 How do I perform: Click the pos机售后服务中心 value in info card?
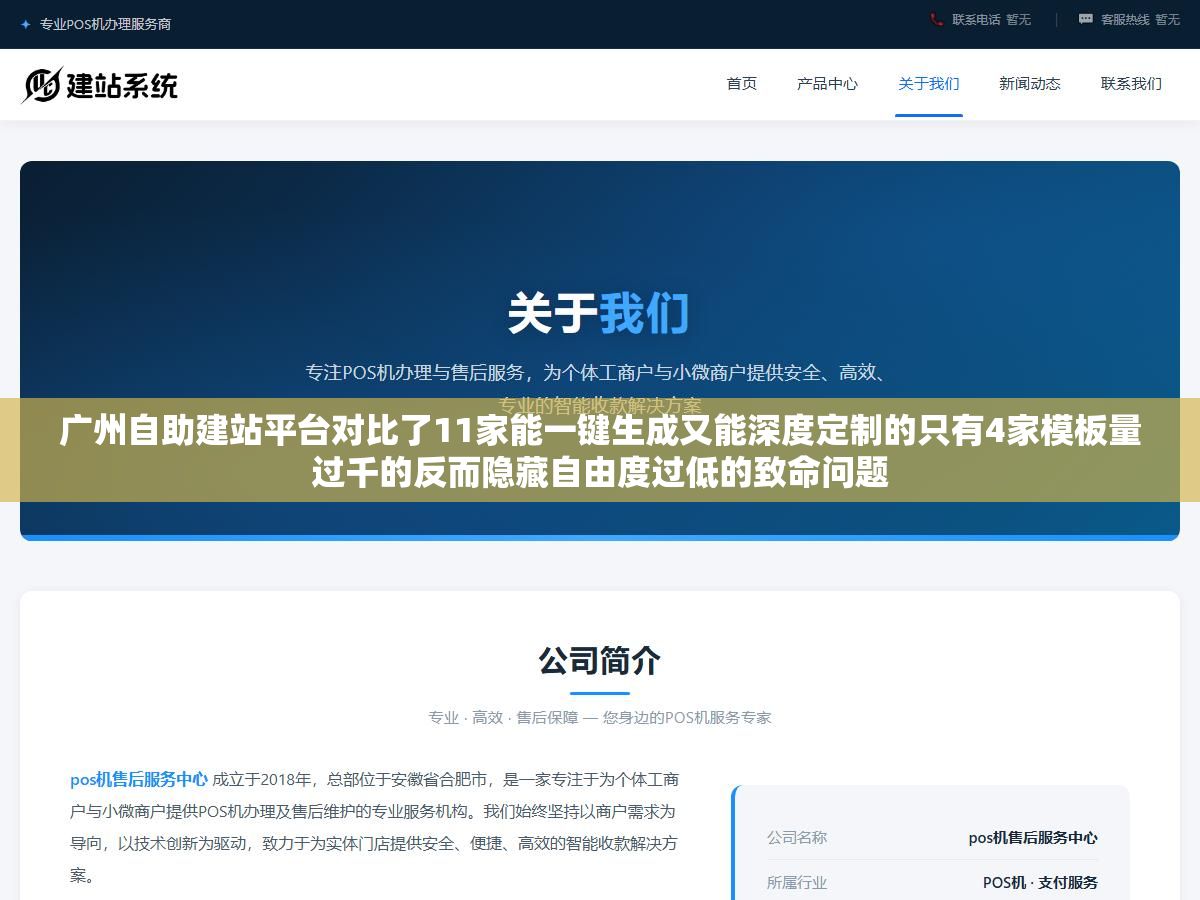pos(1033,838)
